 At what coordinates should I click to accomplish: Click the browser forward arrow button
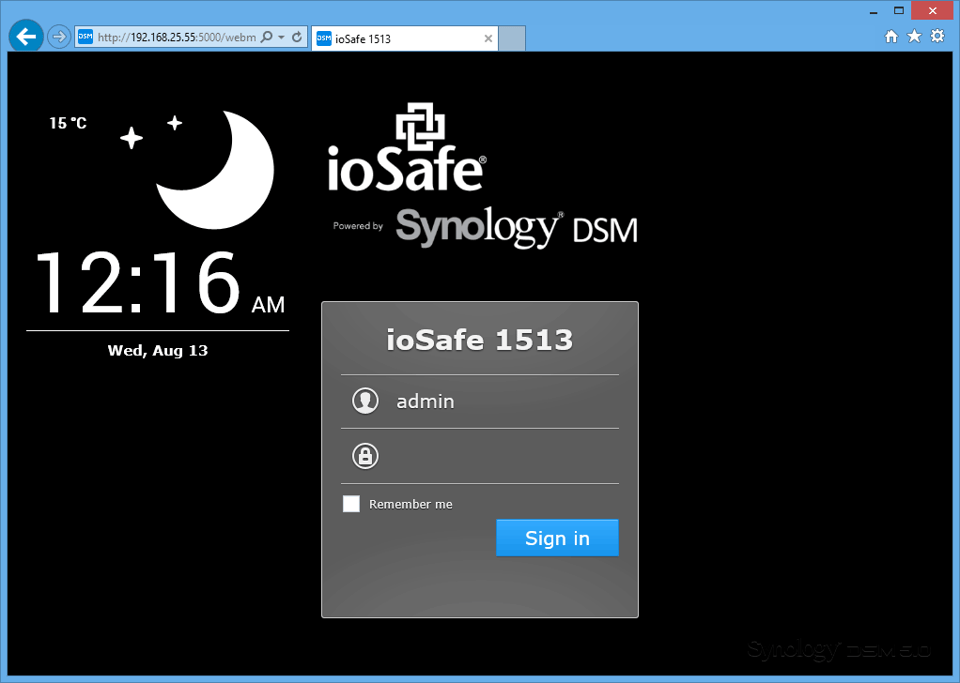[59, 37]
